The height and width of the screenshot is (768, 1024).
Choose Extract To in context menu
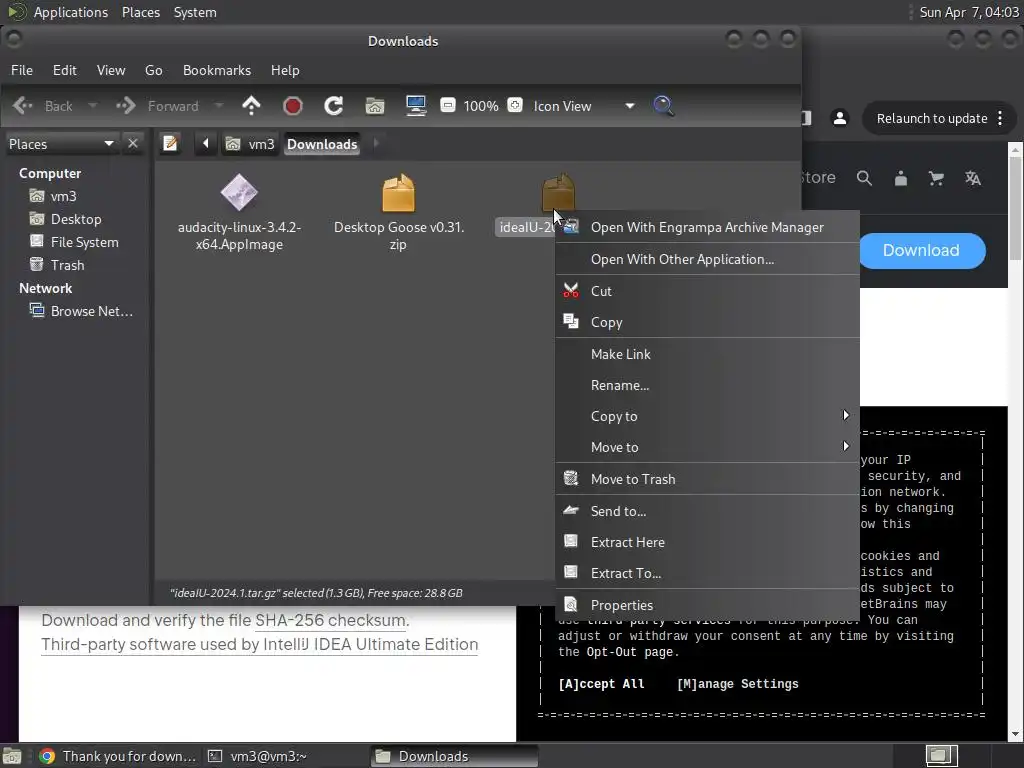pos(707,573)
